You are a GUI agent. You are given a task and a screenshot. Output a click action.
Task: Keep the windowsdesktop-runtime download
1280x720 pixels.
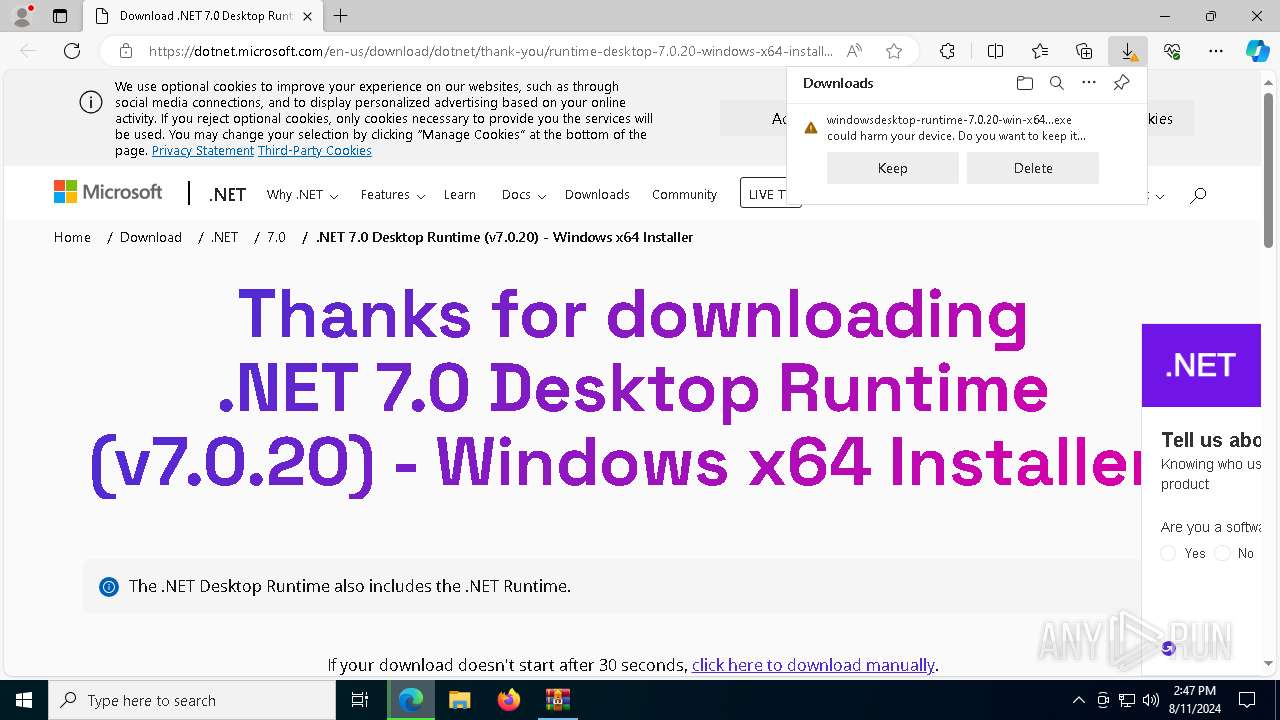[893, 168]
